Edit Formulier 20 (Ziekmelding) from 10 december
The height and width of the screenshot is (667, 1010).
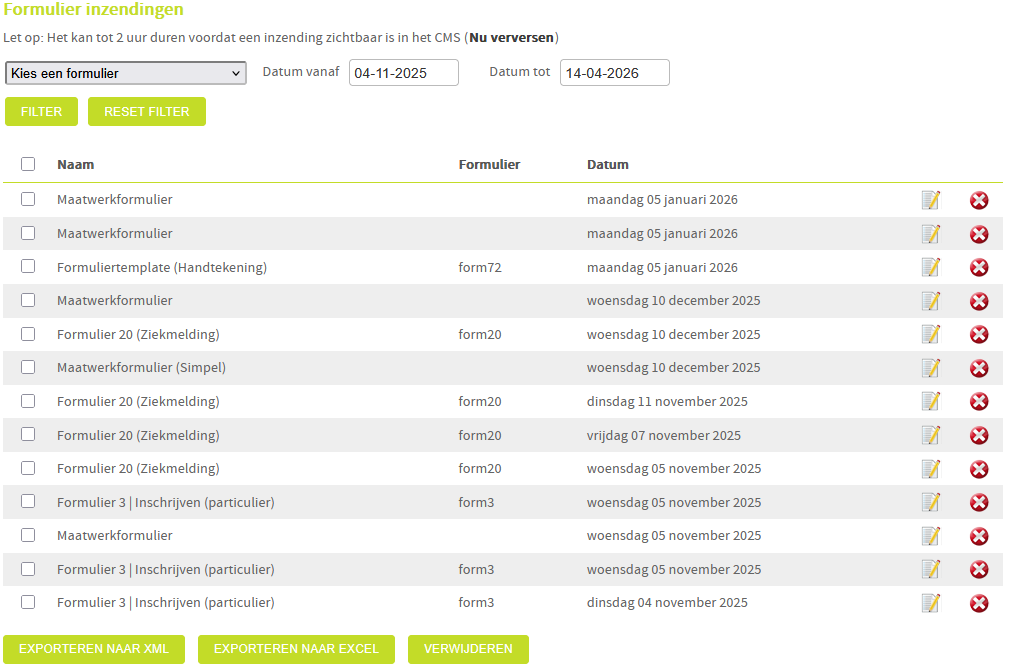point(931,334)
